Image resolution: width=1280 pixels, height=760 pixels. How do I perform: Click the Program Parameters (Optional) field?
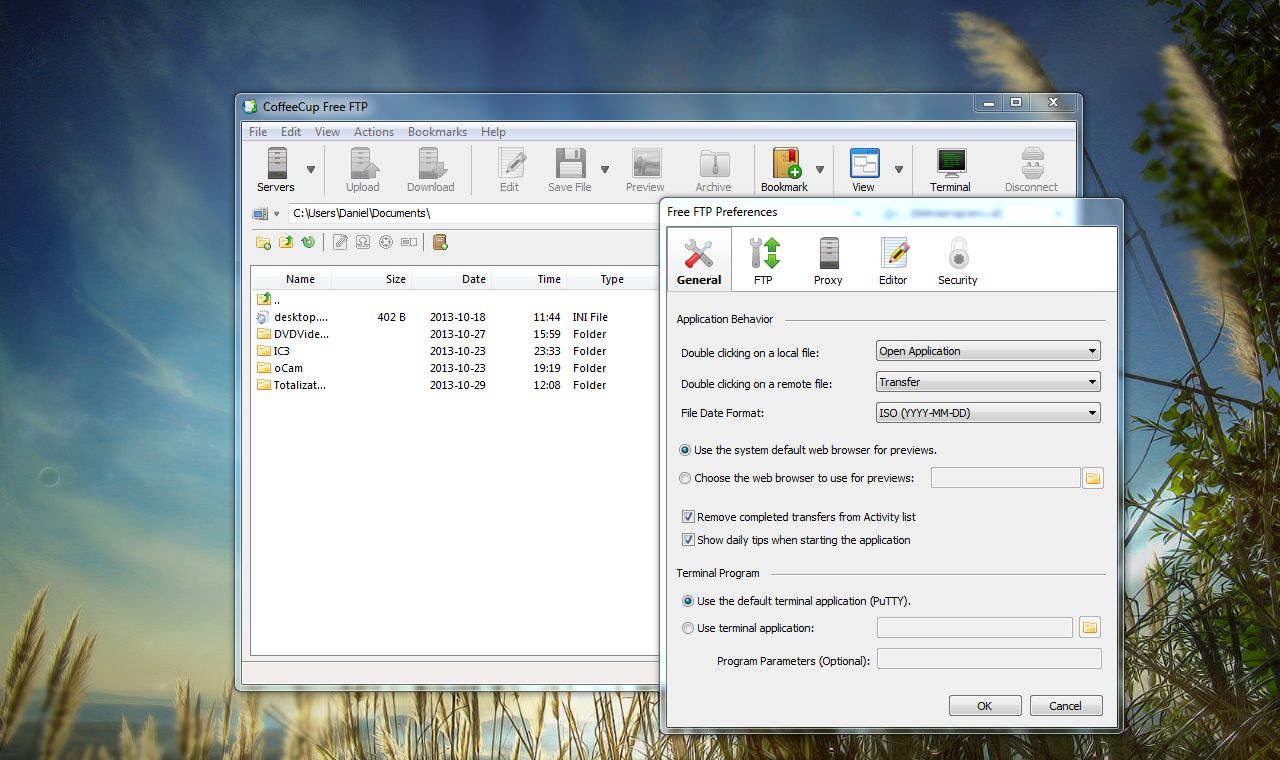989,658
